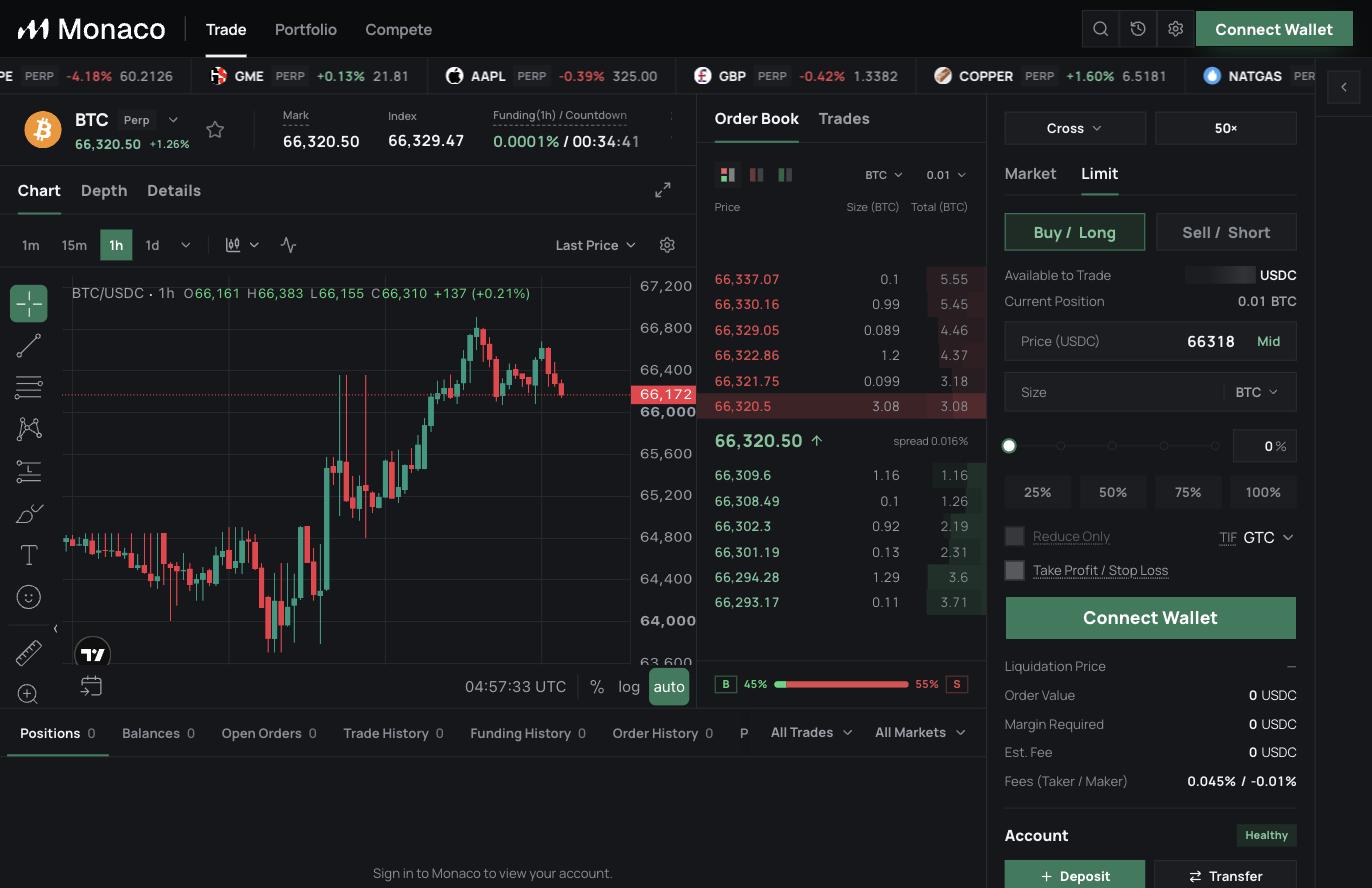
Task: Open the Cross margin mode dropdown
Action: [x=1075, y=128]
